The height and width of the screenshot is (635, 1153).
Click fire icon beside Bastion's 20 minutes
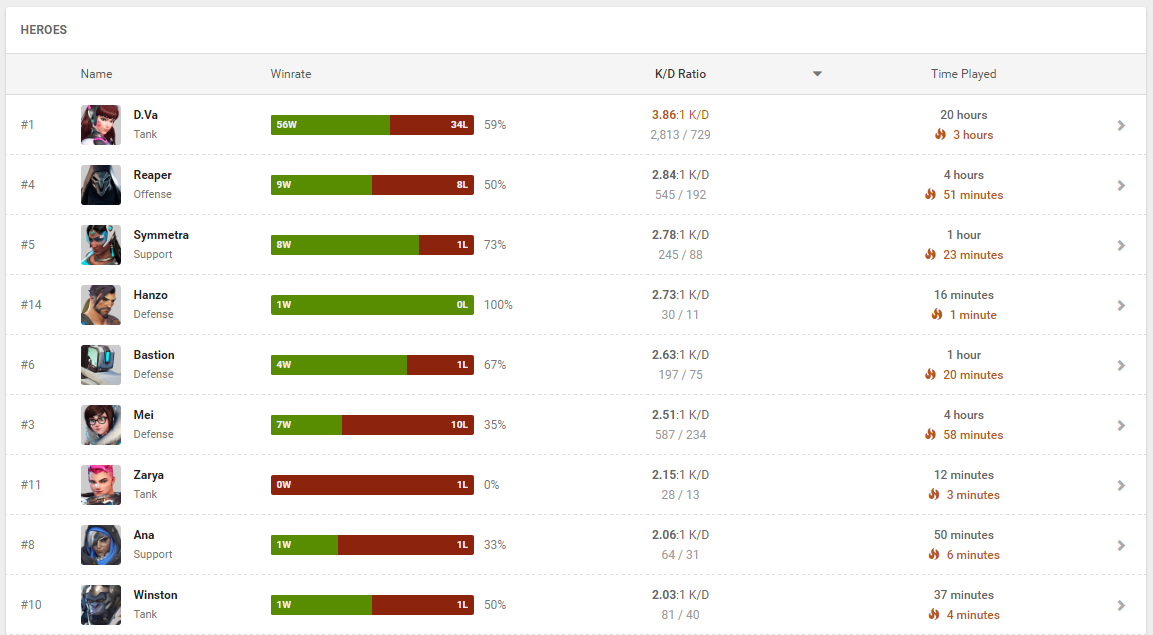coord(931,375)
